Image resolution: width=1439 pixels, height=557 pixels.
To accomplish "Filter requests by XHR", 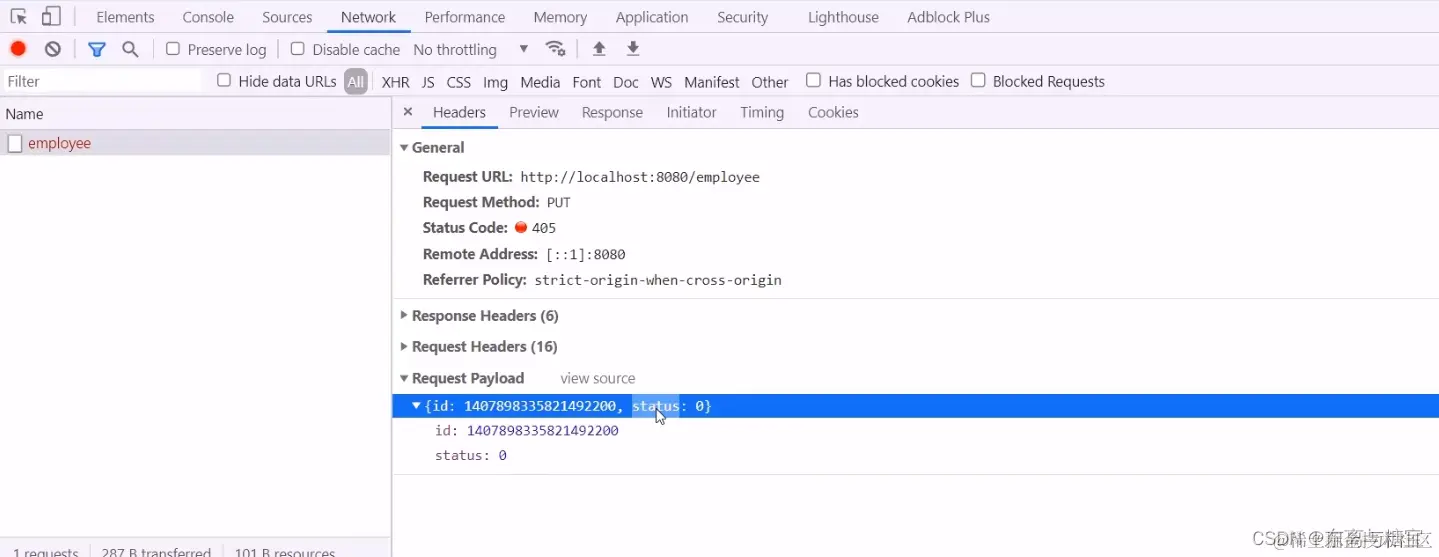I will (395, 82).
